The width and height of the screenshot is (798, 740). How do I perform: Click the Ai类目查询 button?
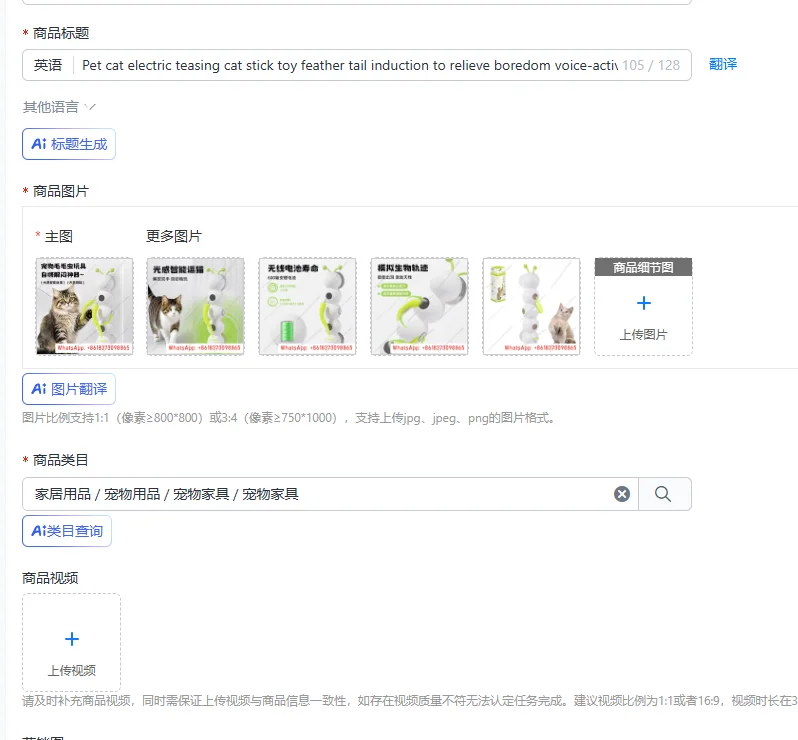point(67,531)
